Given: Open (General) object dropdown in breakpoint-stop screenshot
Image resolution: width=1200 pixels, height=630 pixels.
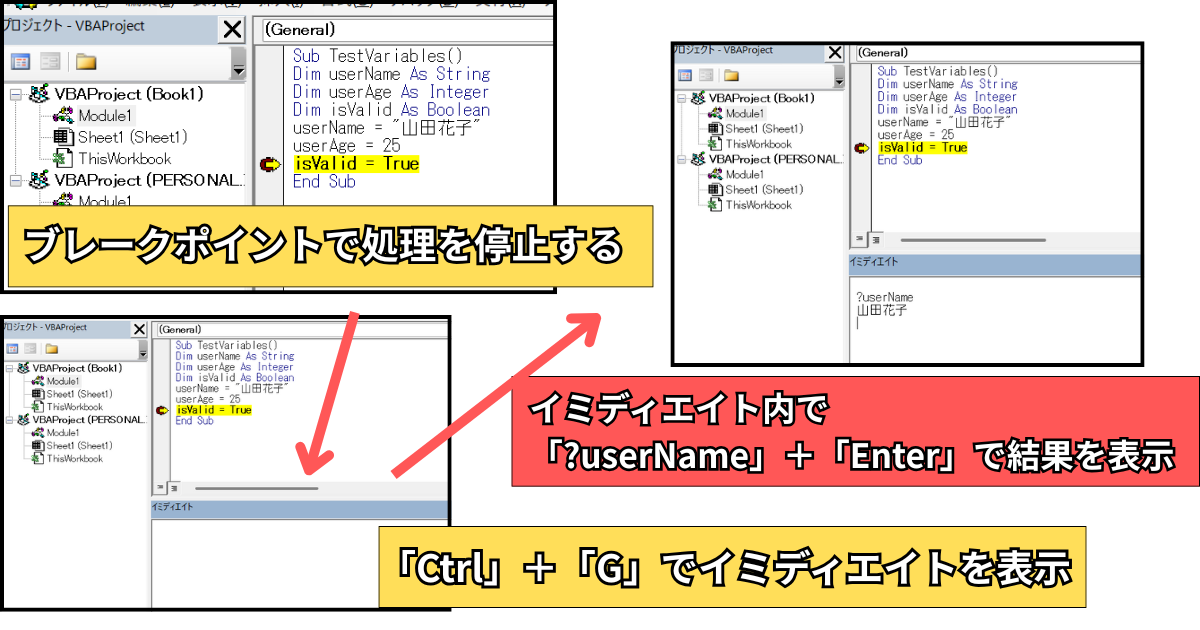Looking at the screenshot, I should (x=406, y=30).
